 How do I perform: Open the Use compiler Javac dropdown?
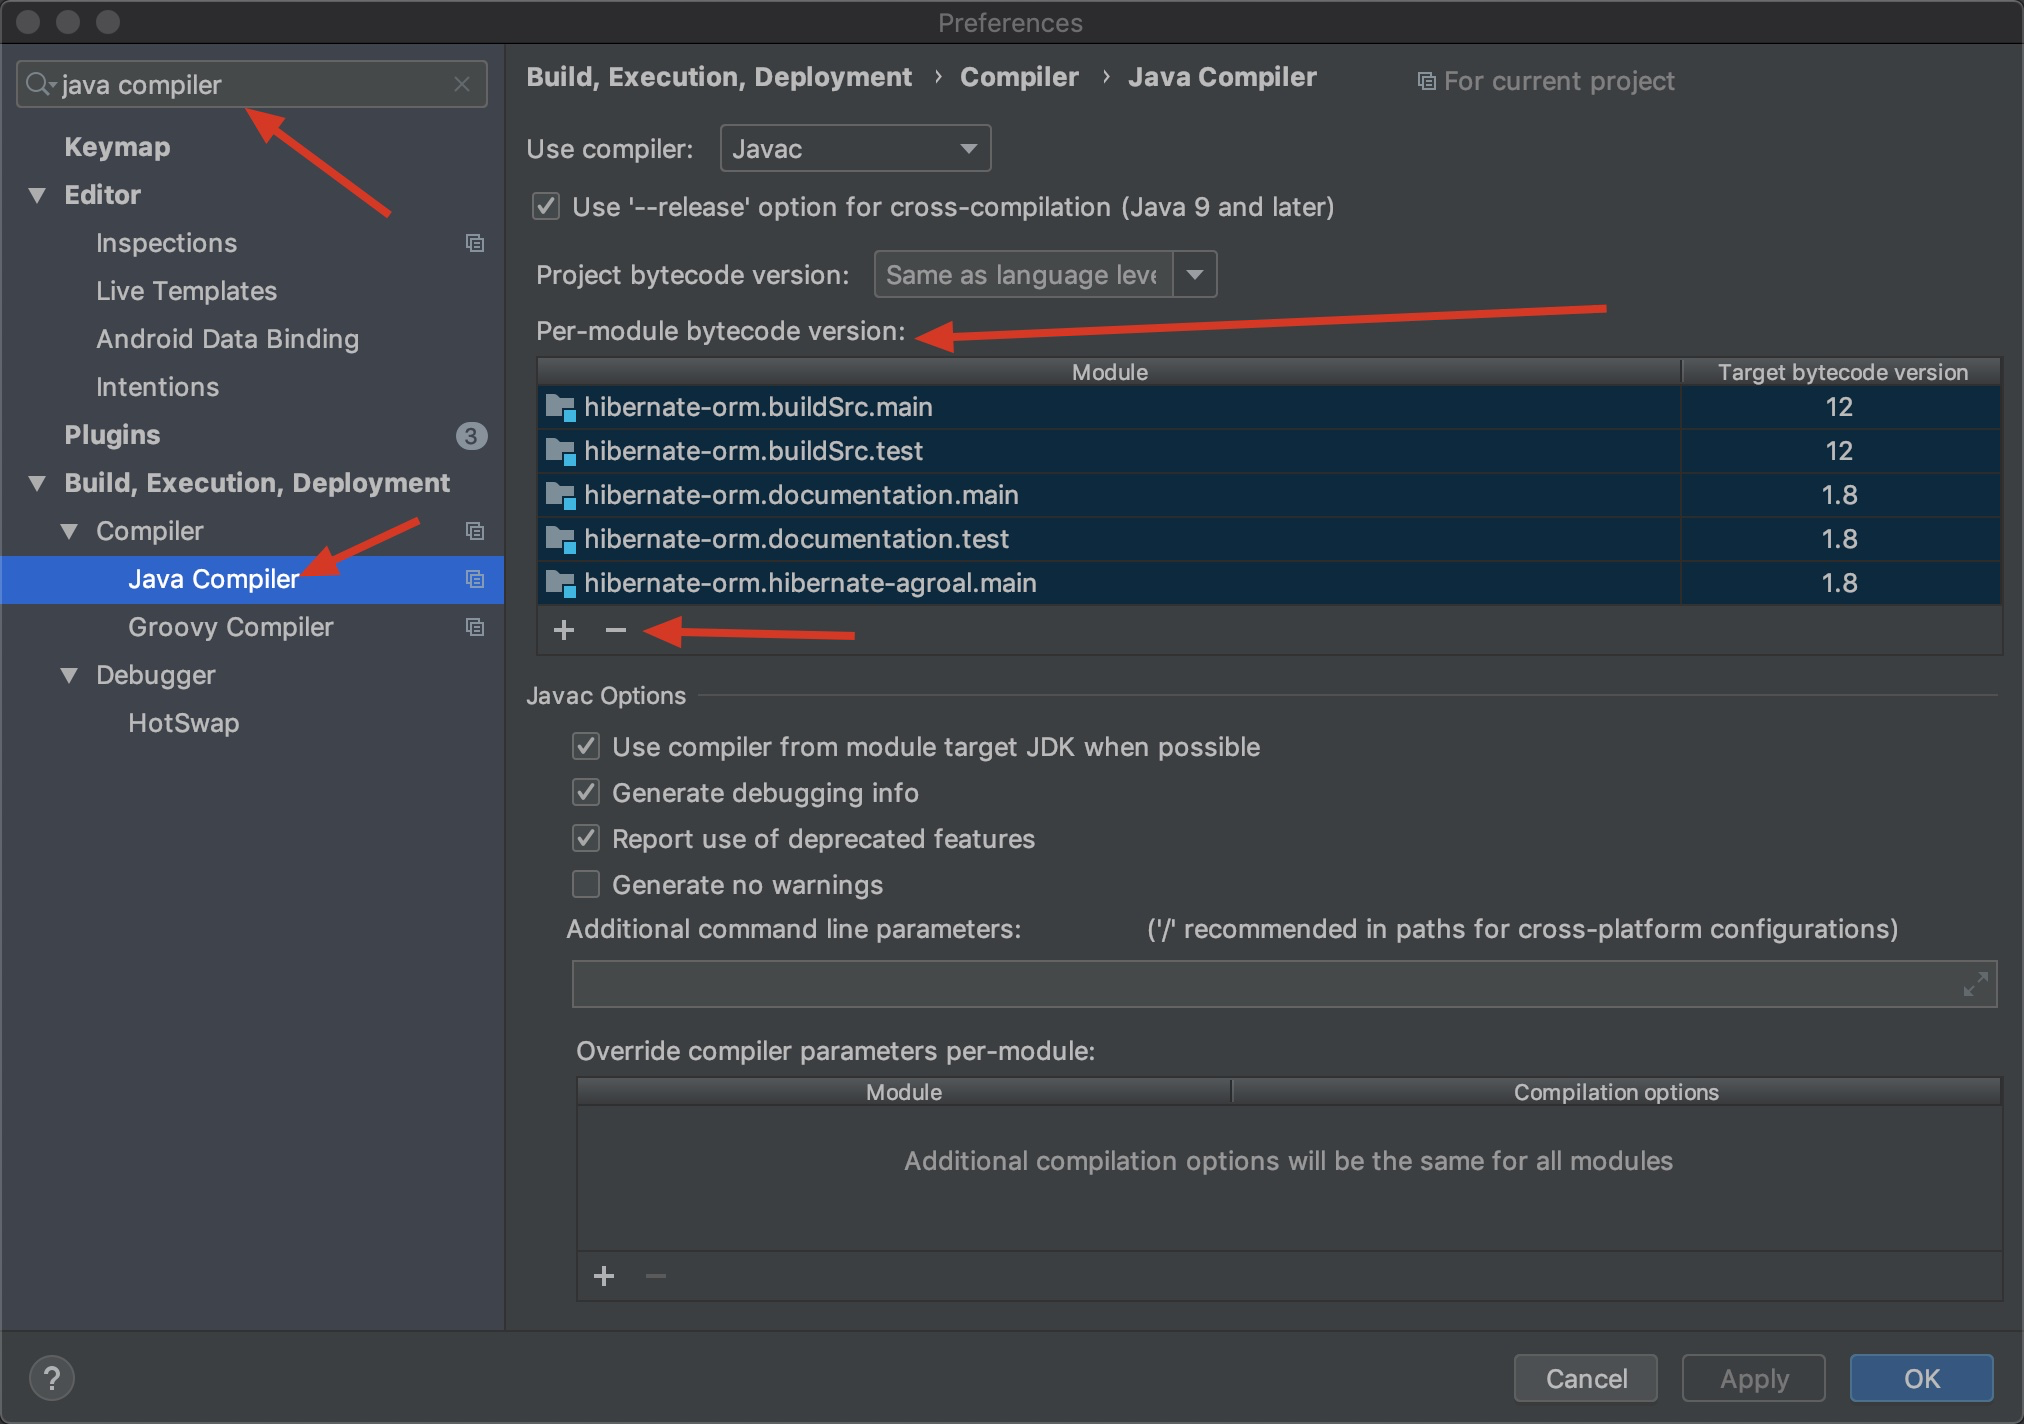point(855,149)
